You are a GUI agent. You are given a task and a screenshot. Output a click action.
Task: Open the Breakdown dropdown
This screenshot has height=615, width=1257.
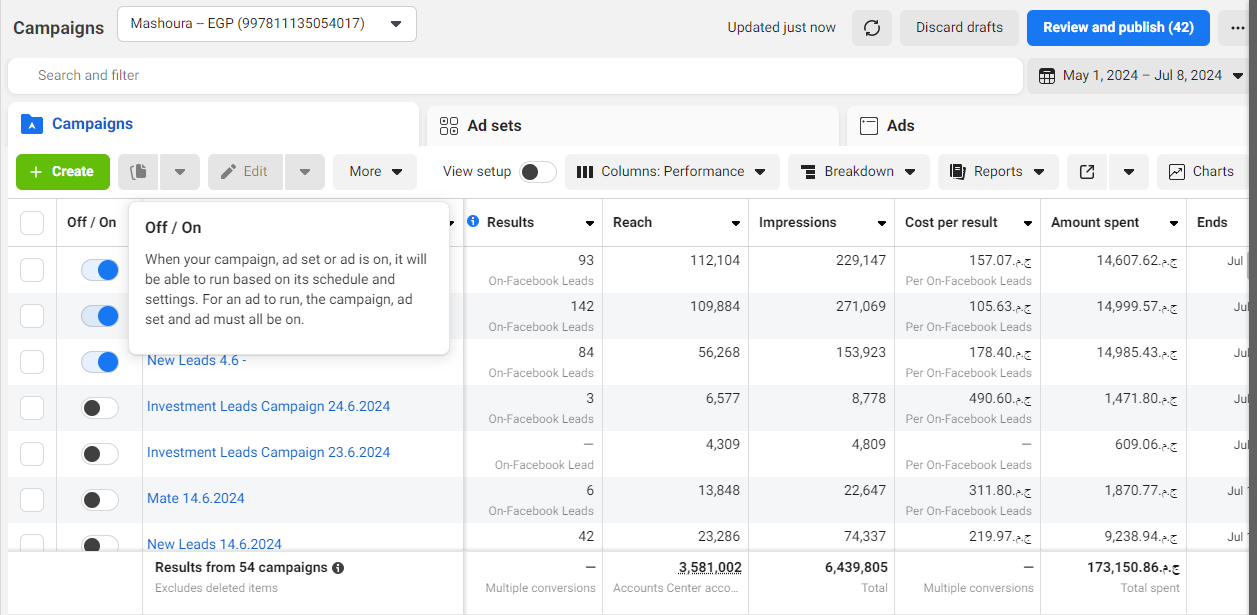tap(858, 172)
